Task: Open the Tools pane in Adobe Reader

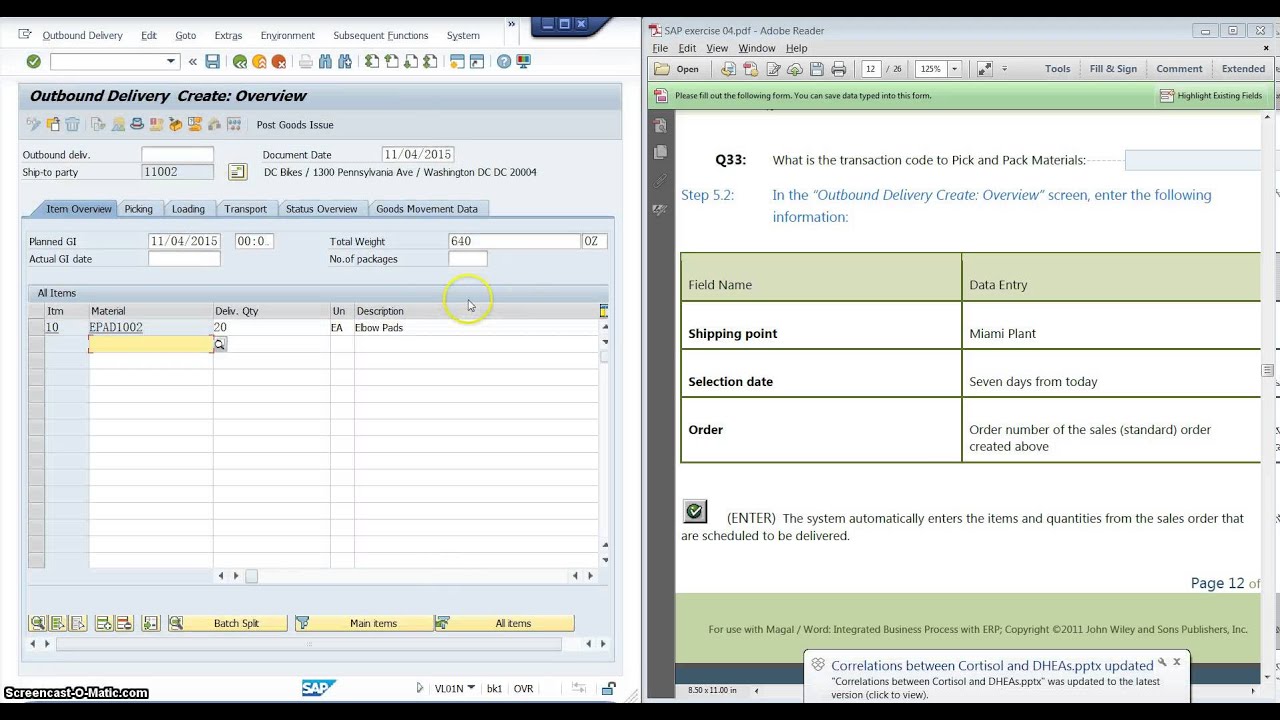Action: click(1057, 69)
